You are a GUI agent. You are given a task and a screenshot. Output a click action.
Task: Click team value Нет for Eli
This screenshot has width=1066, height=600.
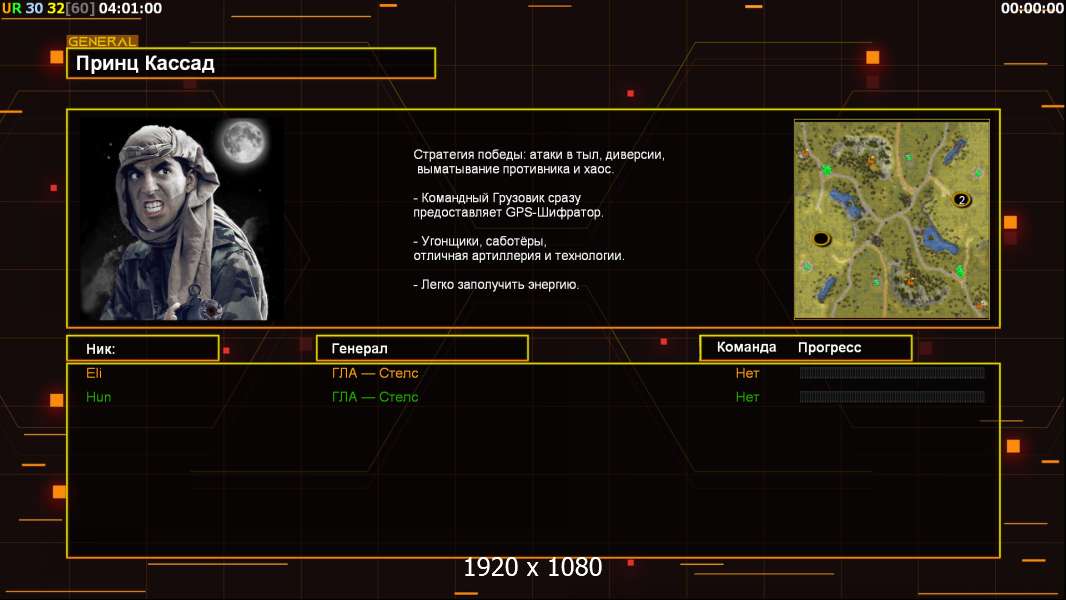tap(747, 373)
